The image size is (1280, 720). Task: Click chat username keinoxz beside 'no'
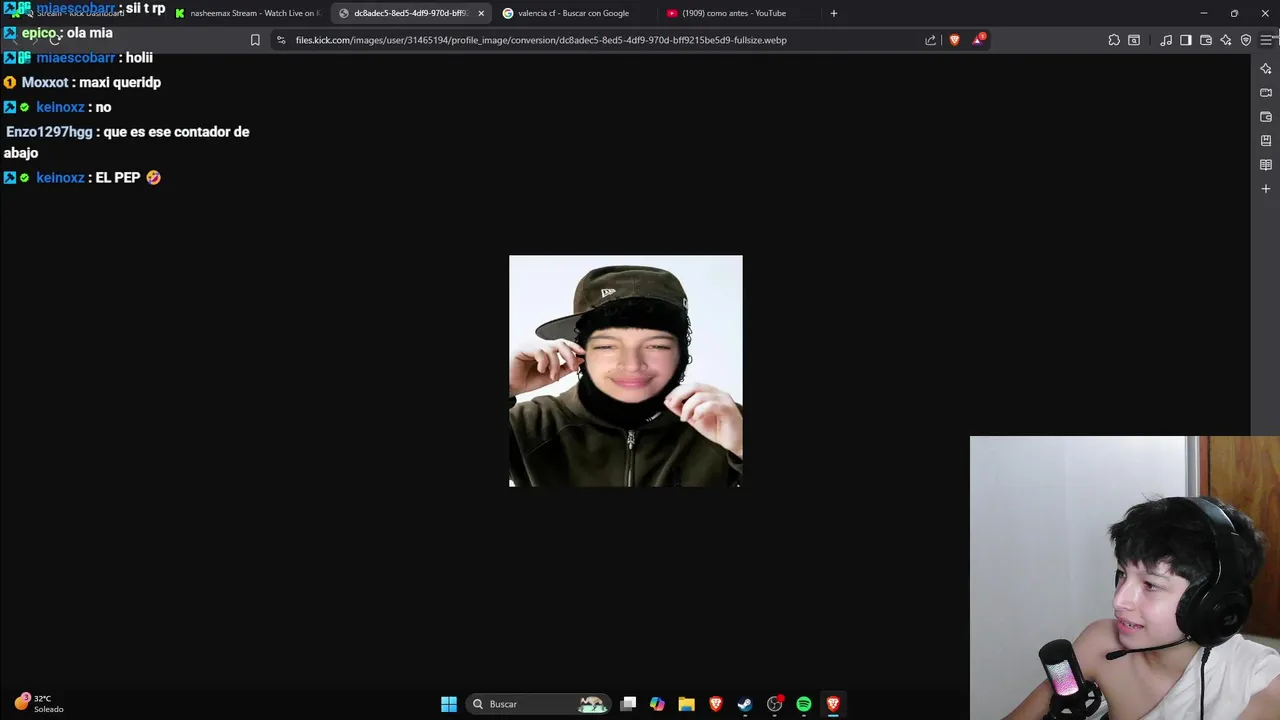(60, 107)
